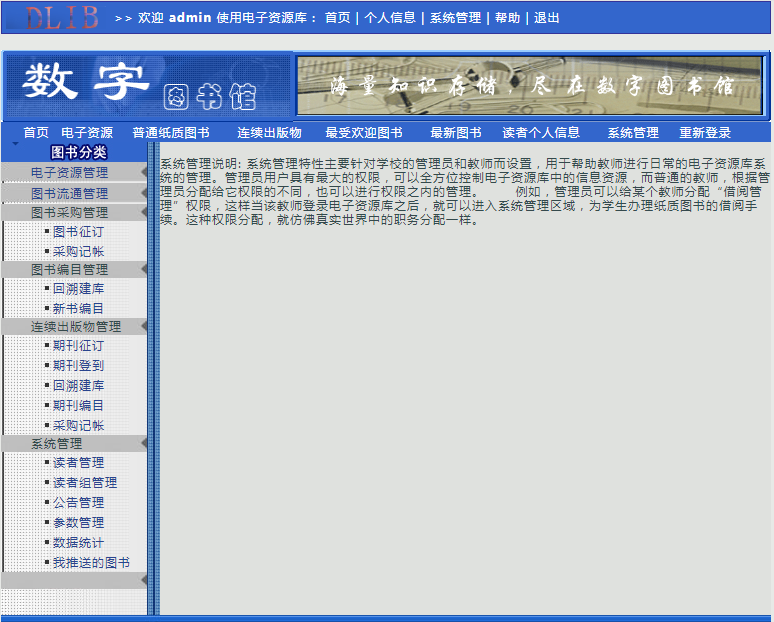Click the 数字图书馆 logo banner

(x=148, y=86)
